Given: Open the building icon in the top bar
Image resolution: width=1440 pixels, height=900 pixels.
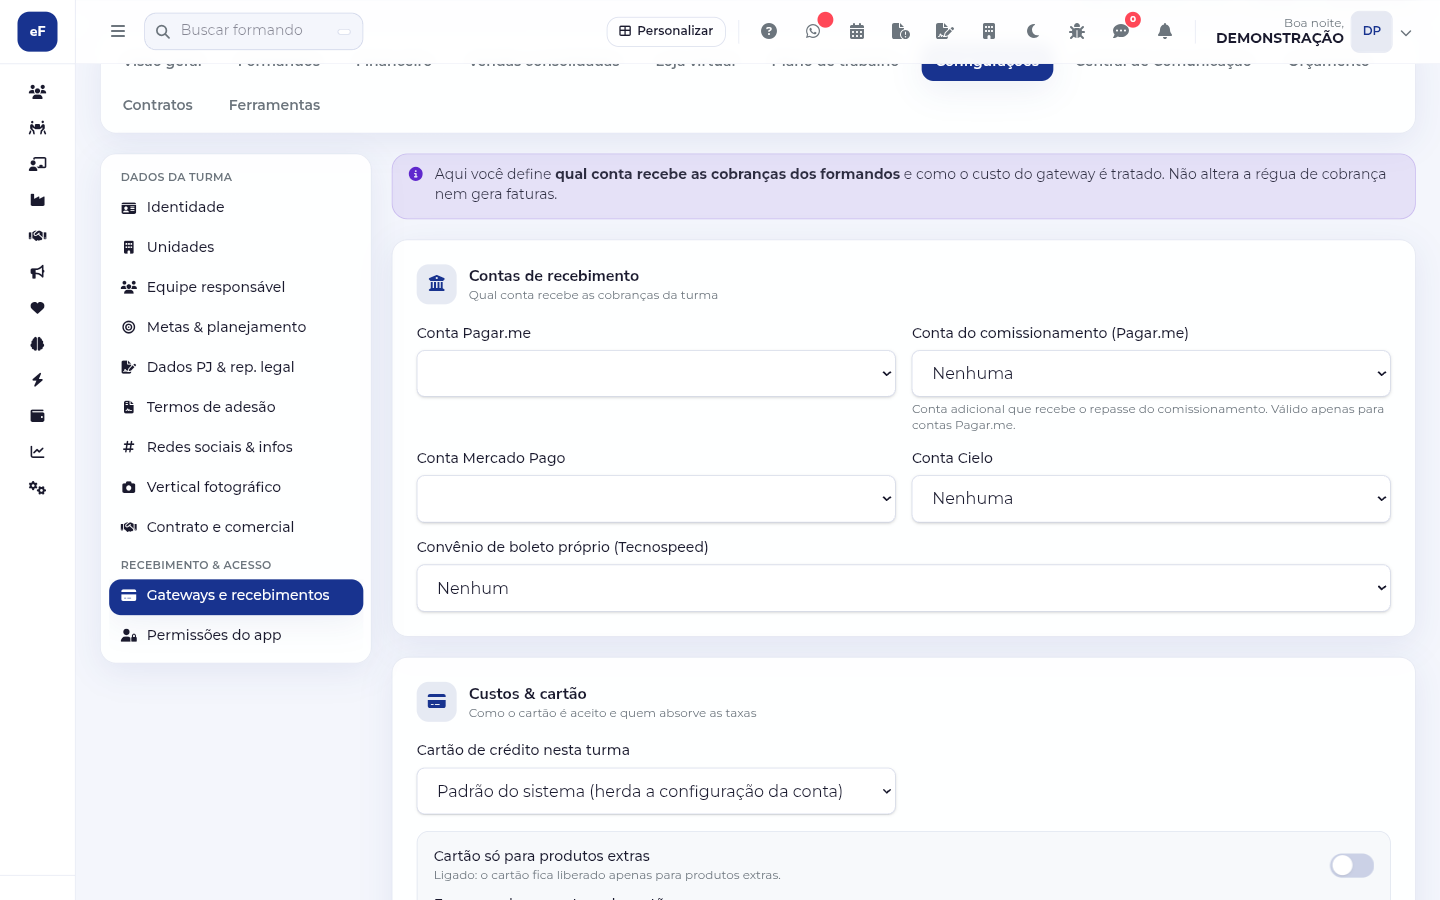Looking at the screenshot, I should tap(989, 31).
